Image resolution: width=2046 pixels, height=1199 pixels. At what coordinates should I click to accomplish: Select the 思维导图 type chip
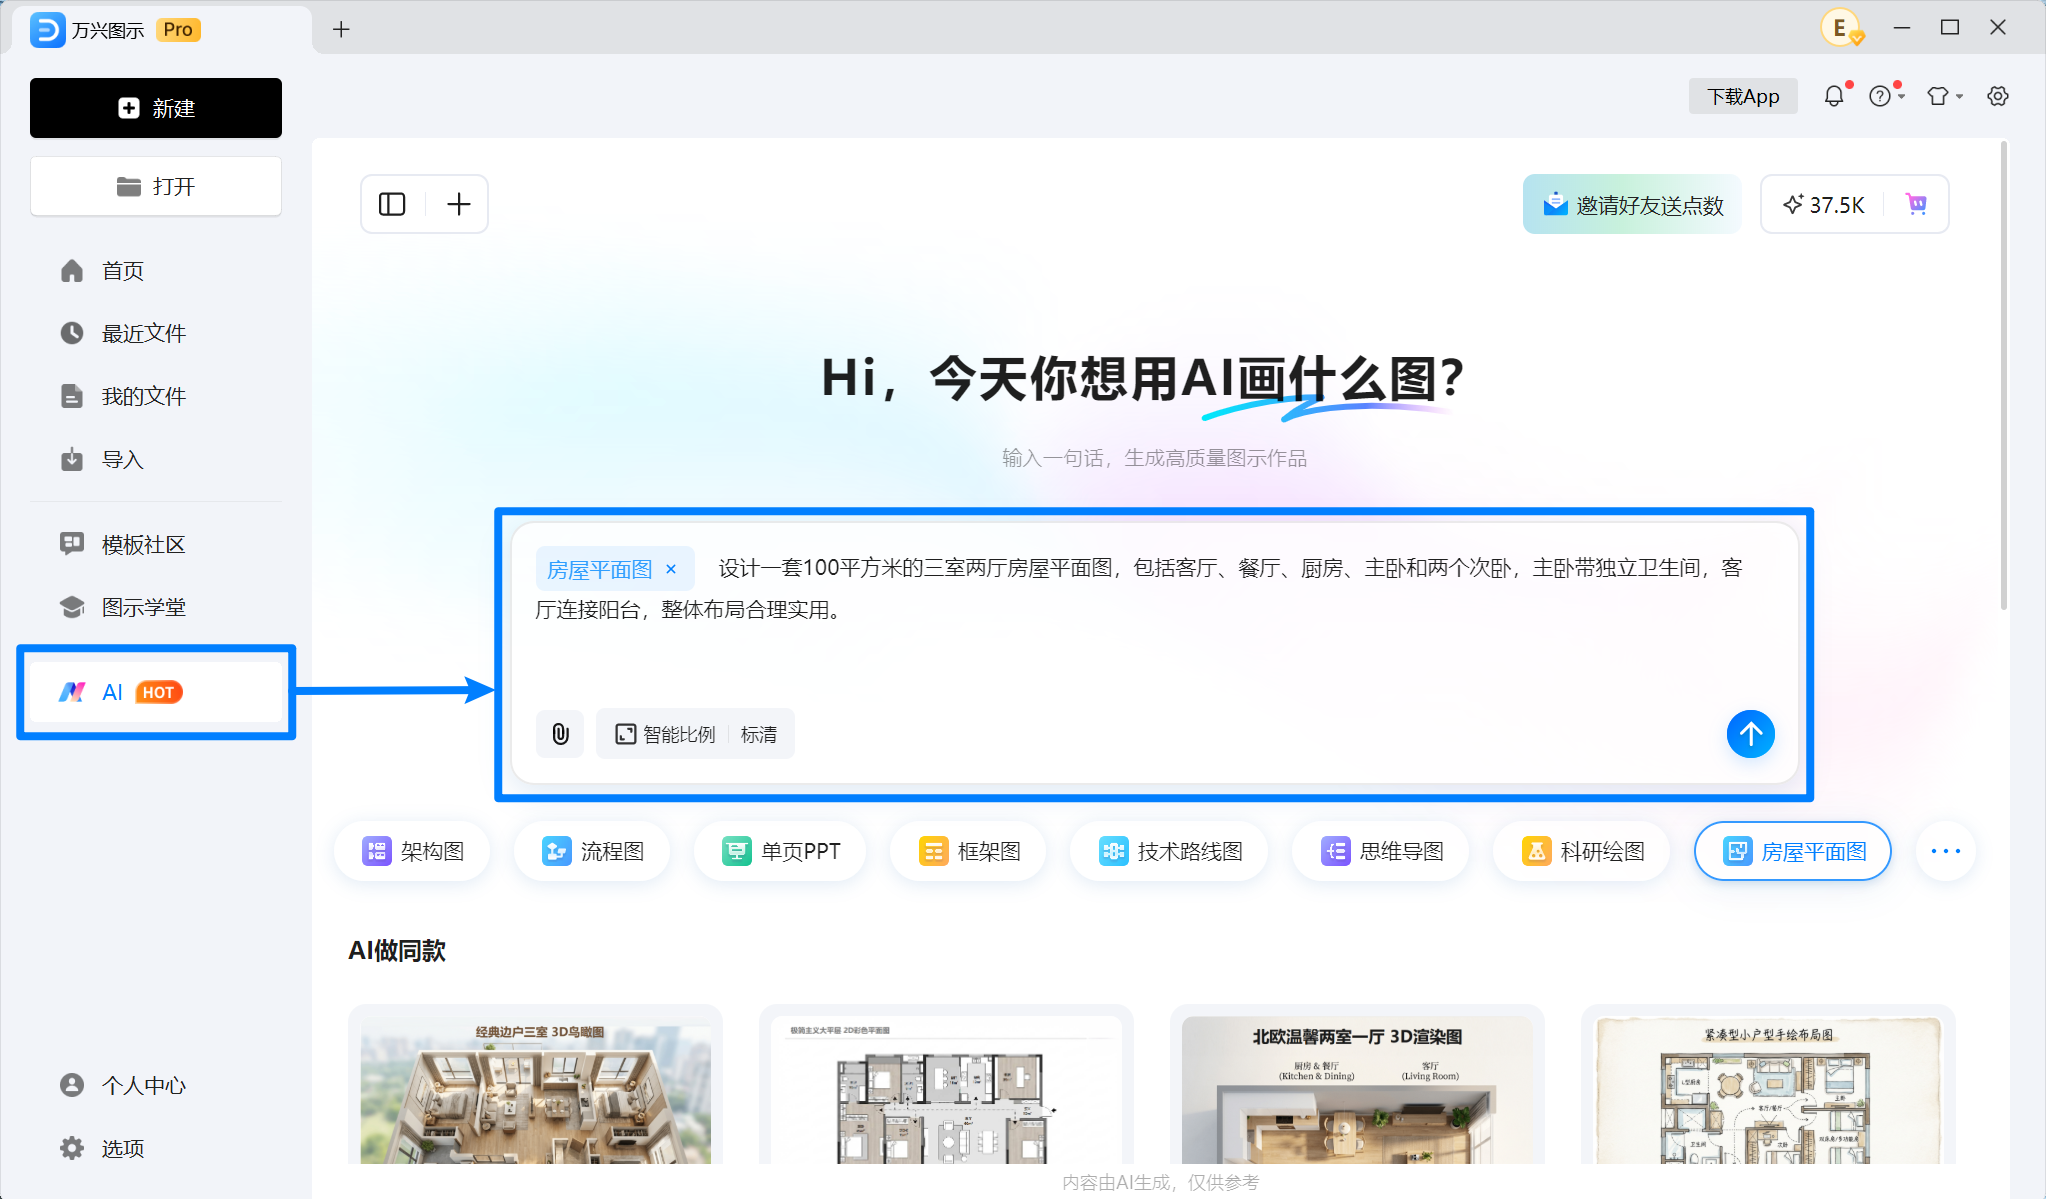[x=1381, y=851]
